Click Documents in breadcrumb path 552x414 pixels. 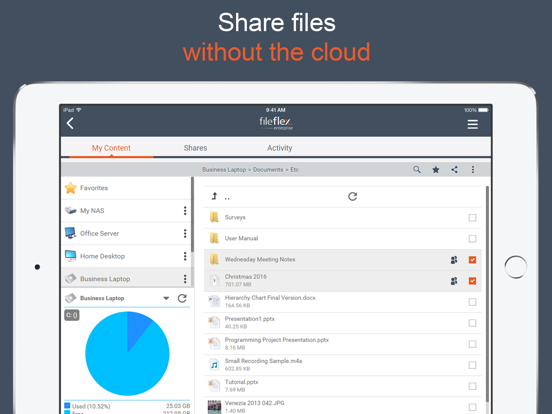coord(268,170)
